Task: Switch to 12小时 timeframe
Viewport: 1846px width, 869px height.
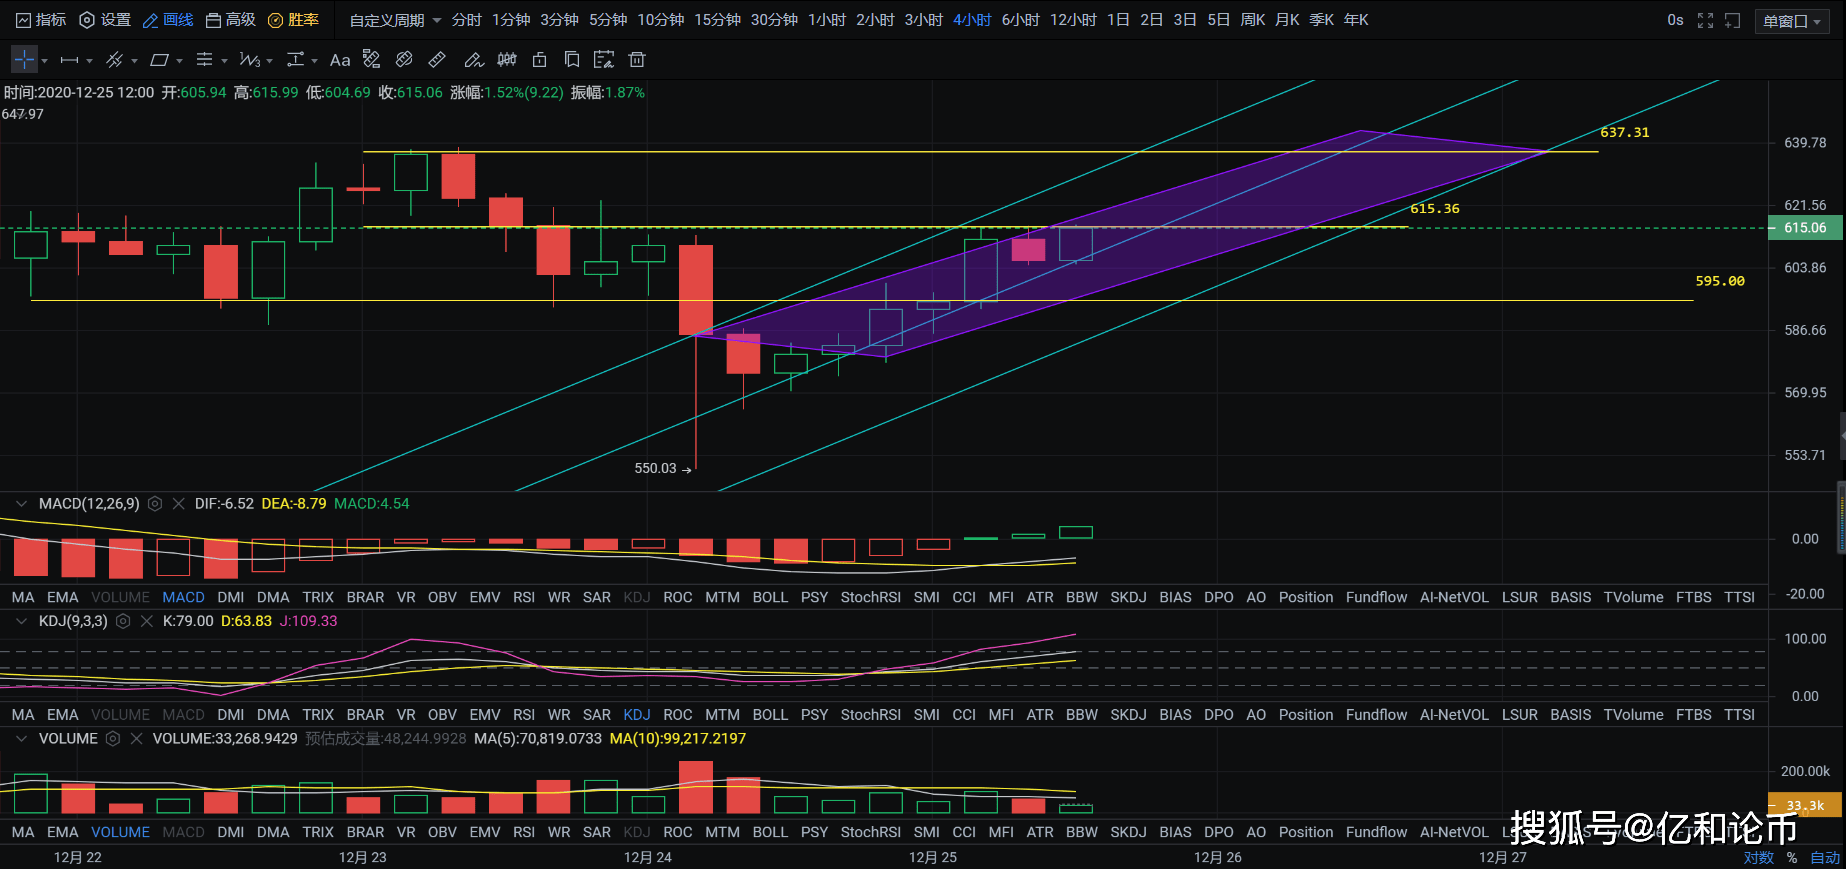Action: pyautogui.click(x=1073, y=20)
